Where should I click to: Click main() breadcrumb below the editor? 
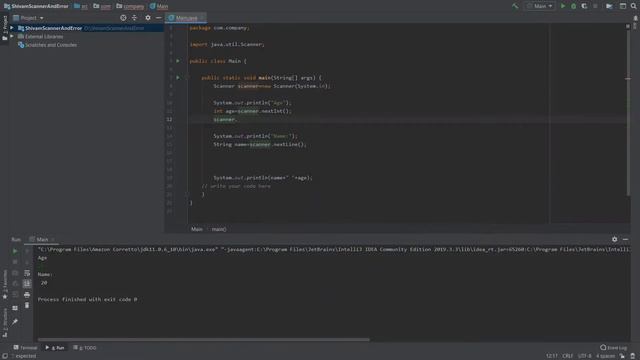tap(219, 229)
